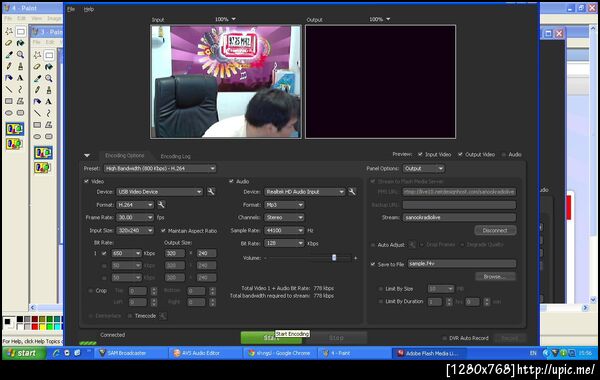600x380 pixels.
Task: Switch to Encoding Log tab
Action: tap(175, 156)
